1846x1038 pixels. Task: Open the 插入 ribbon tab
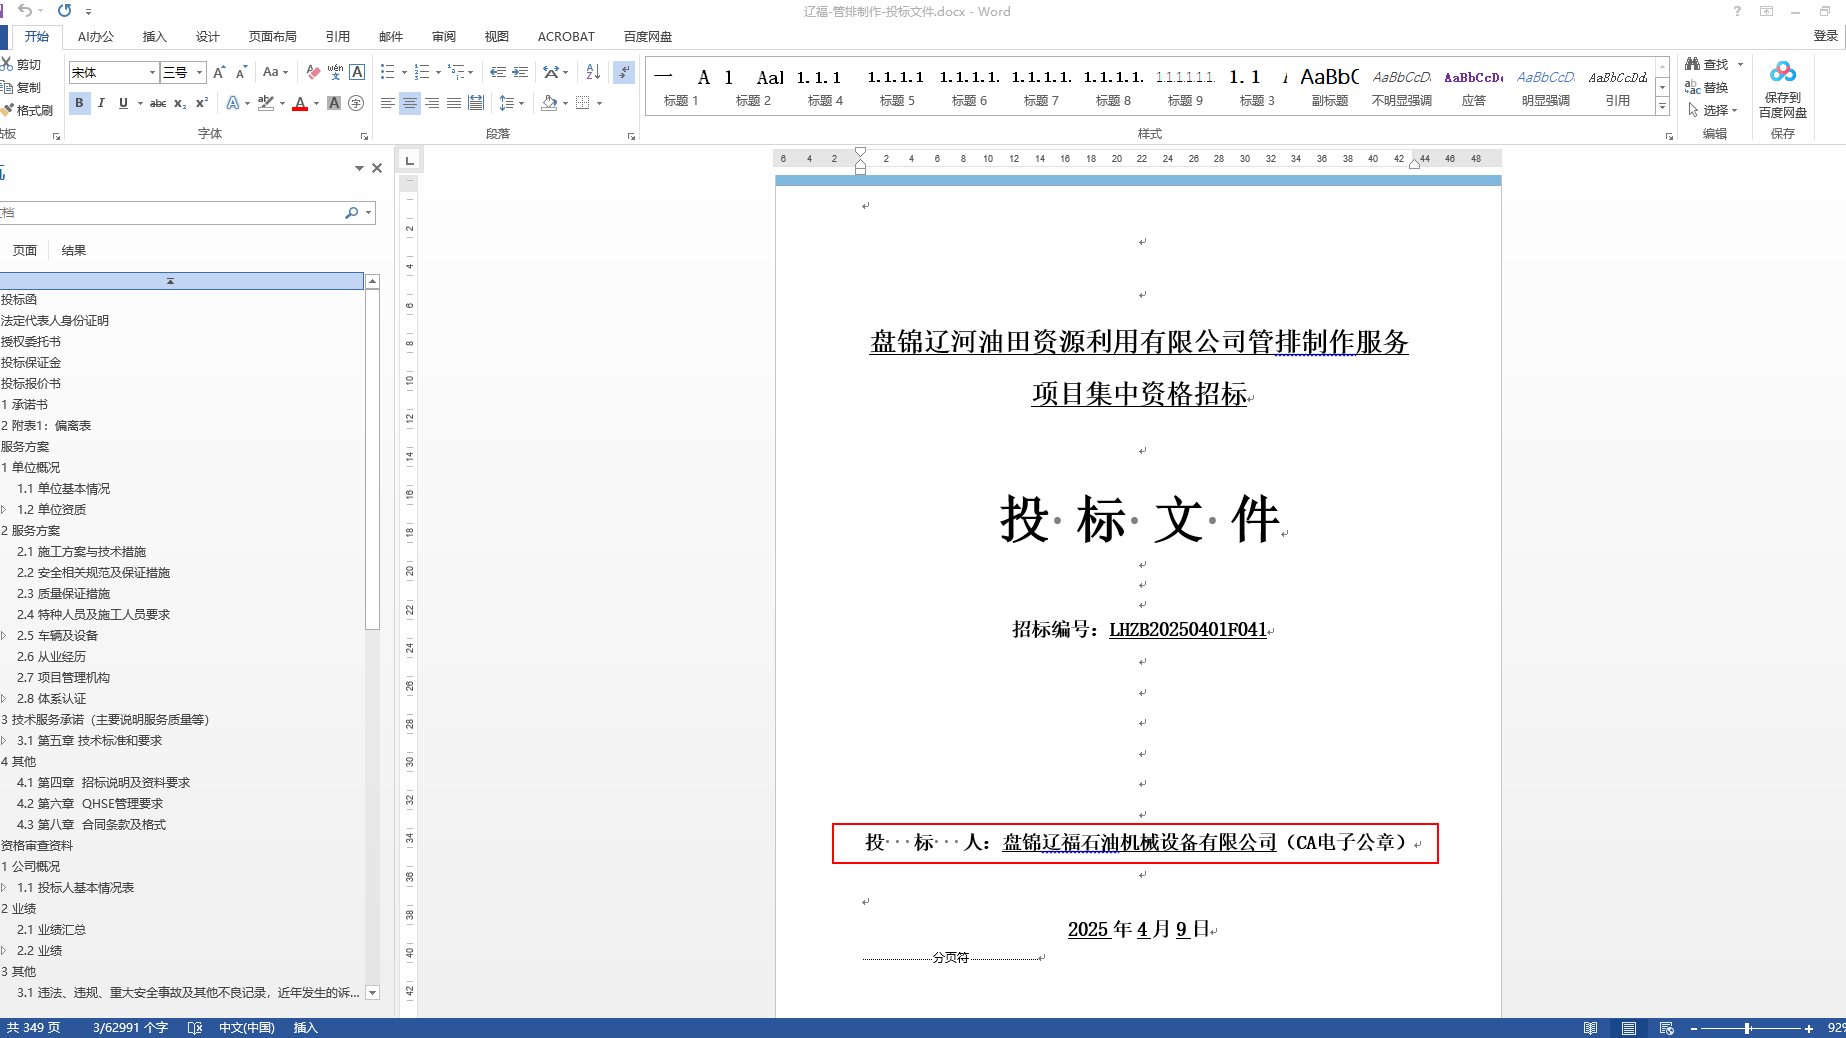[x=154, y=37]
